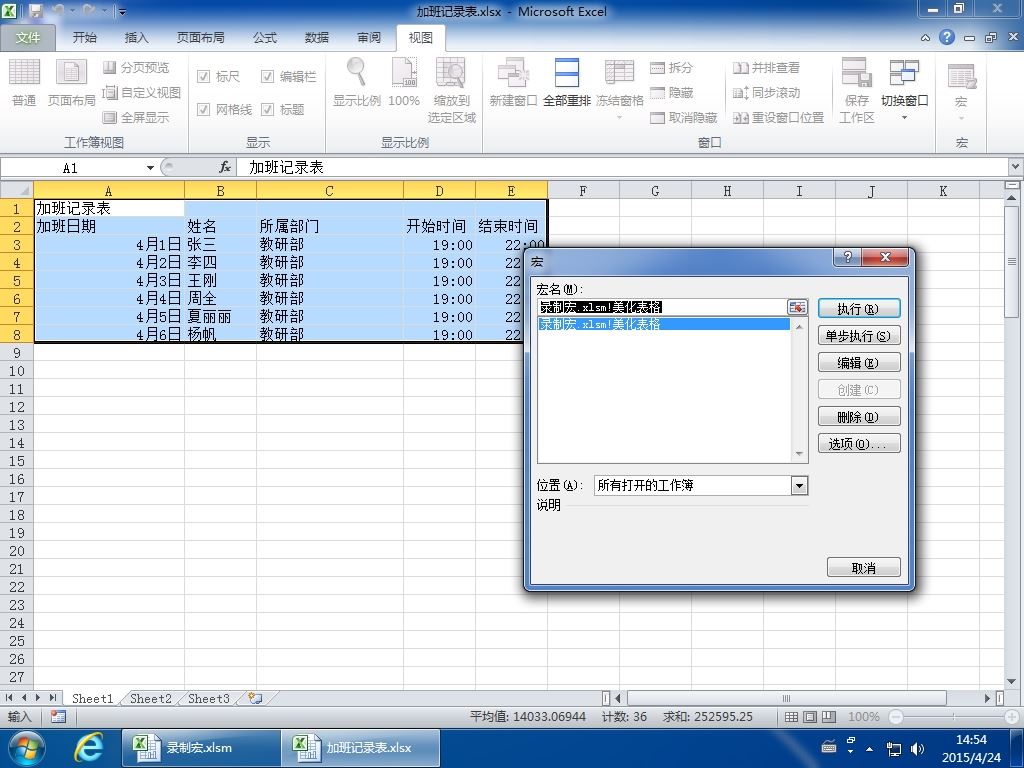Open a New Window (新建窗口)
1024x768 pixels.
(x=513, y=82)
